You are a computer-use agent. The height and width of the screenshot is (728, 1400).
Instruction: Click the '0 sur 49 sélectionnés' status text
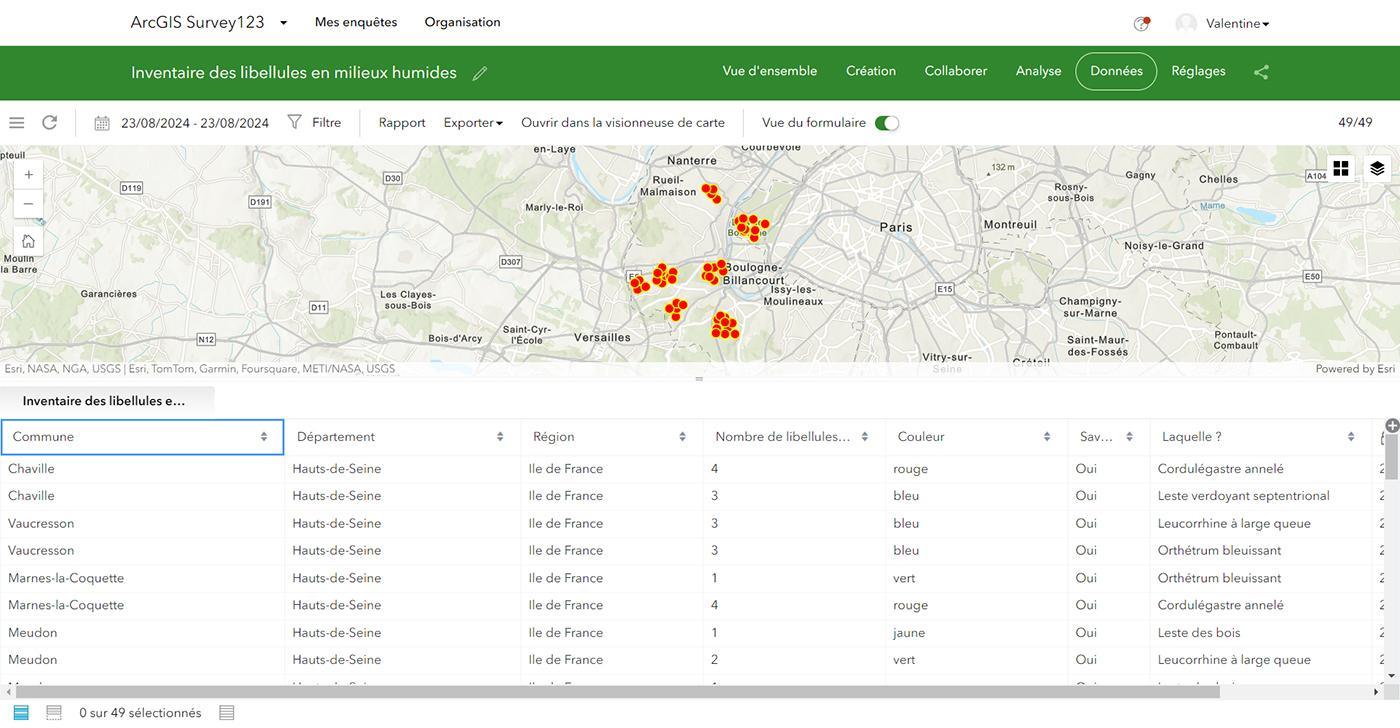[140, 713]
